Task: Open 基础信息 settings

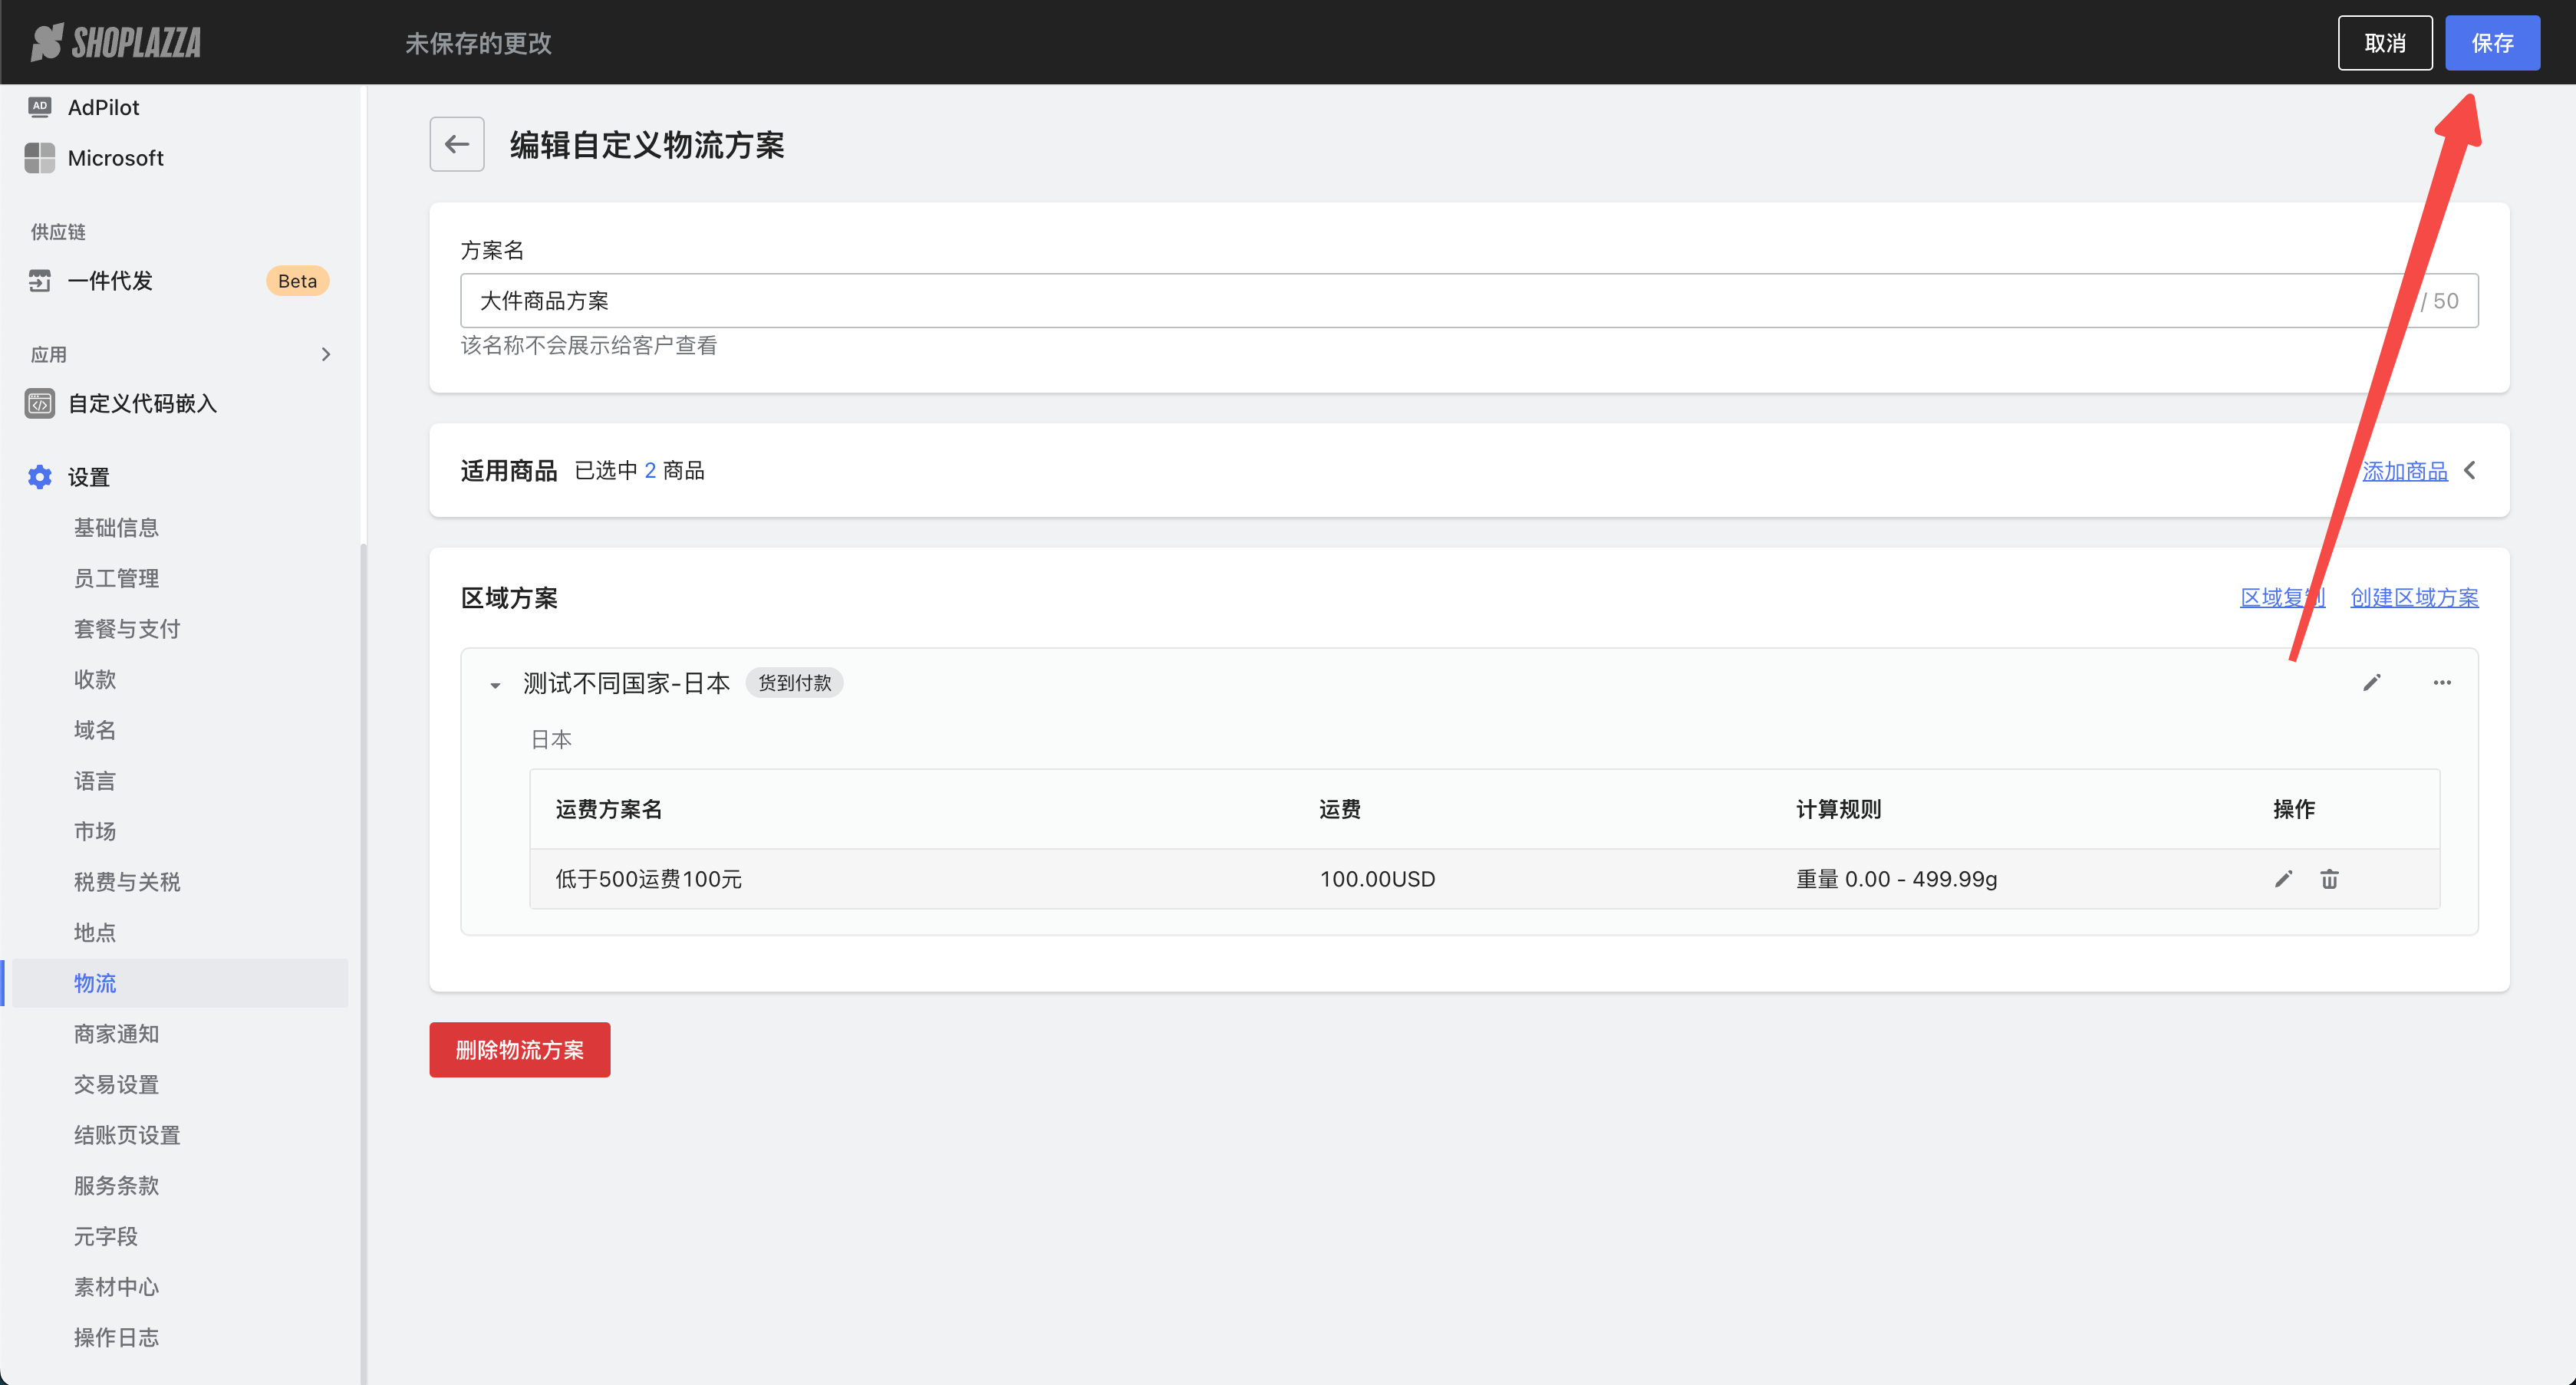Action: coord(116,528)
